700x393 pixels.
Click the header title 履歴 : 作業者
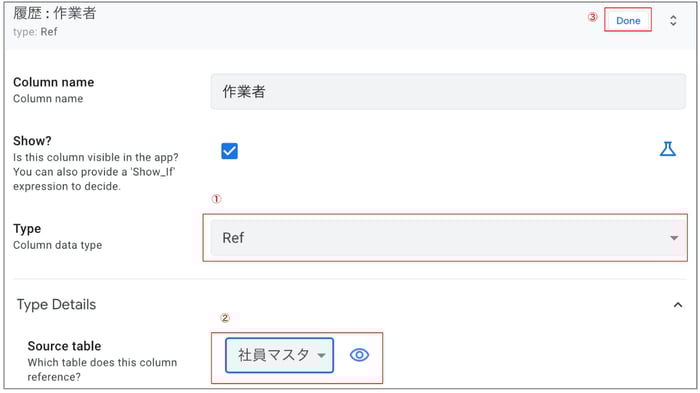pyautogui.click(x=54, y=13)
